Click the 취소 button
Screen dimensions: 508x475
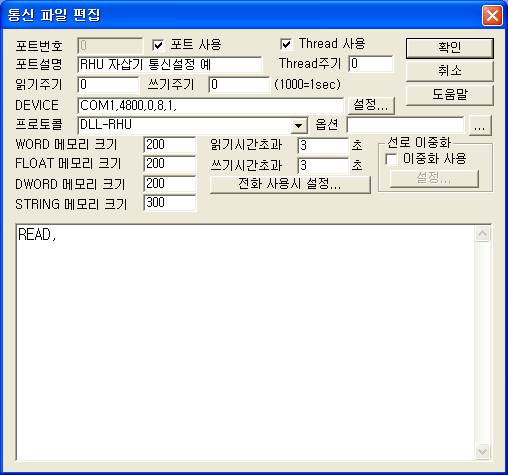tap(450, 71)
